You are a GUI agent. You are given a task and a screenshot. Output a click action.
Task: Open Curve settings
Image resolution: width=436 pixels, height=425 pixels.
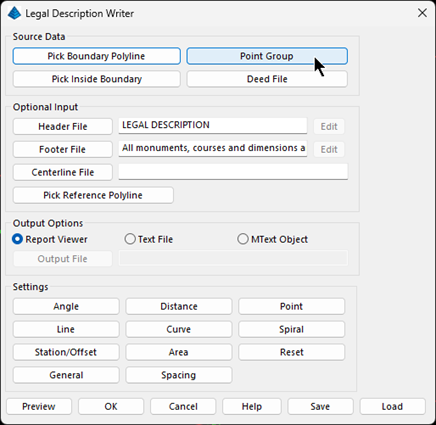coord(179,329)
